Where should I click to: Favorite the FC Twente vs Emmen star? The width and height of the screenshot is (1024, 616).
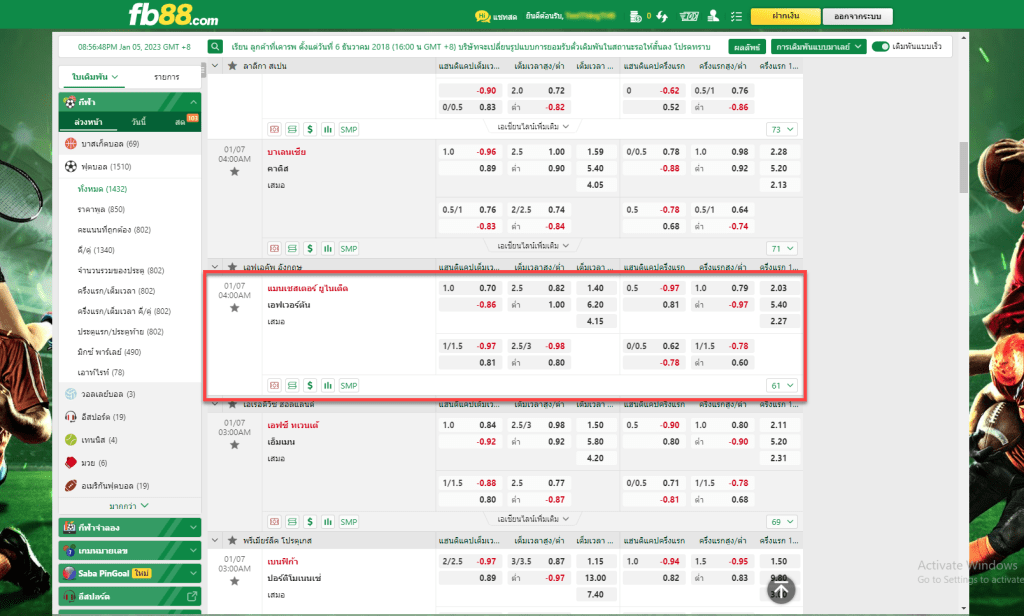[234, 445]
